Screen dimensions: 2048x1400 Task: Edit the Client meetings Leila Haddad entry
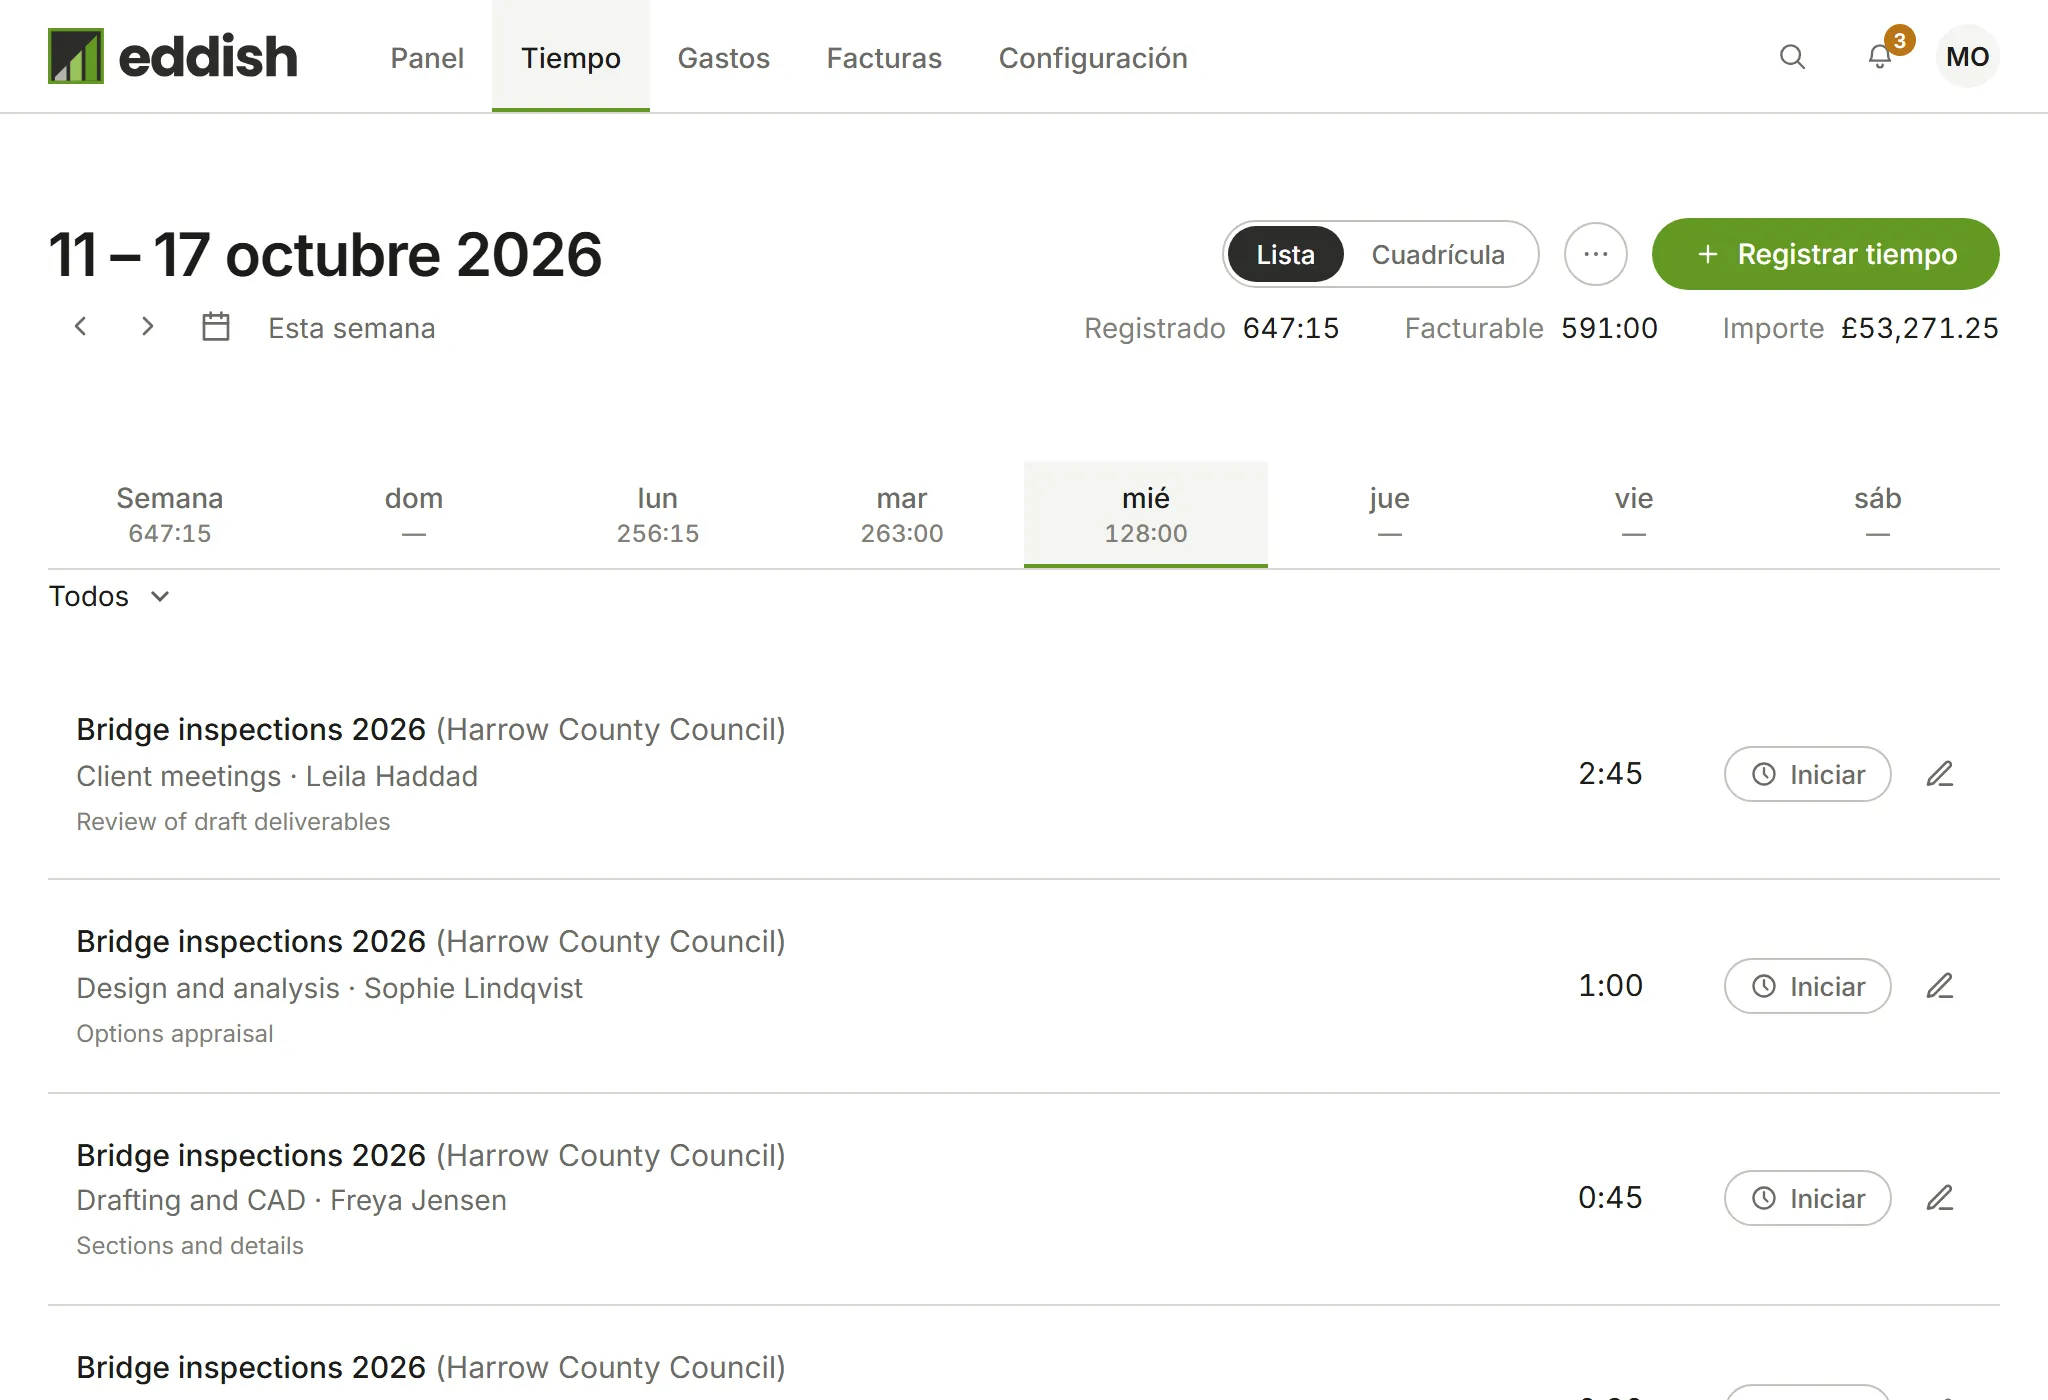(1940, 774)
